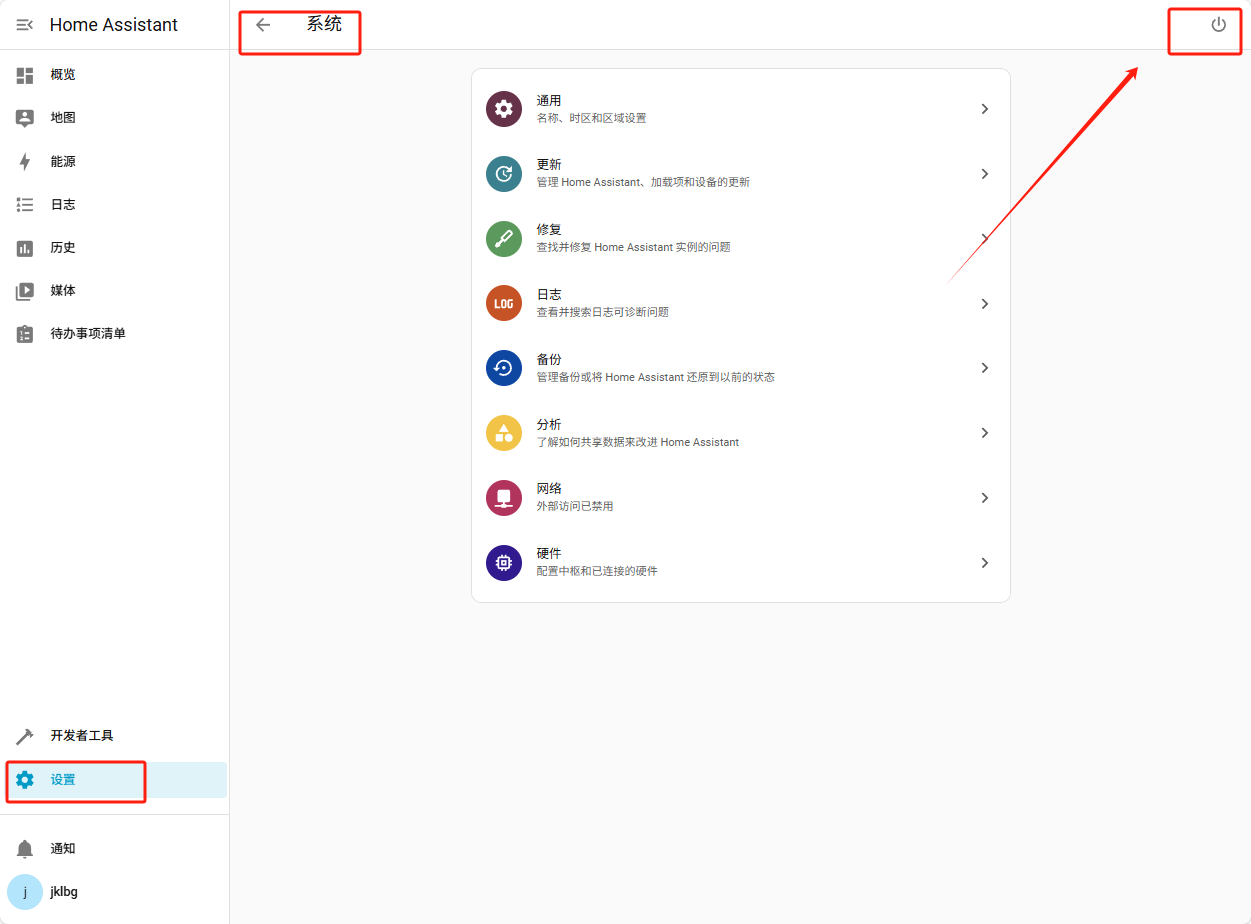Collapse the sidebar with the menu icon
The height and width of the screenshot is (924, 1251).
pos(25,25)
